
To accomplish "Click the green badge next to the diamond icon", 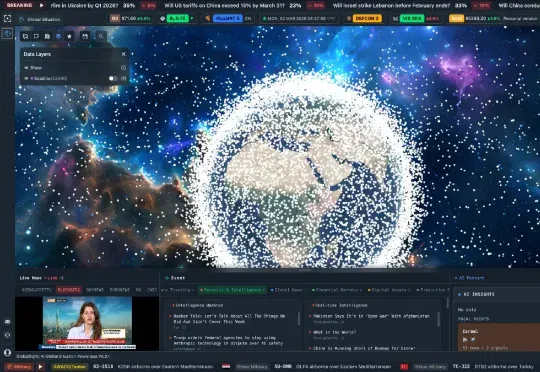I will pos(177,18).
